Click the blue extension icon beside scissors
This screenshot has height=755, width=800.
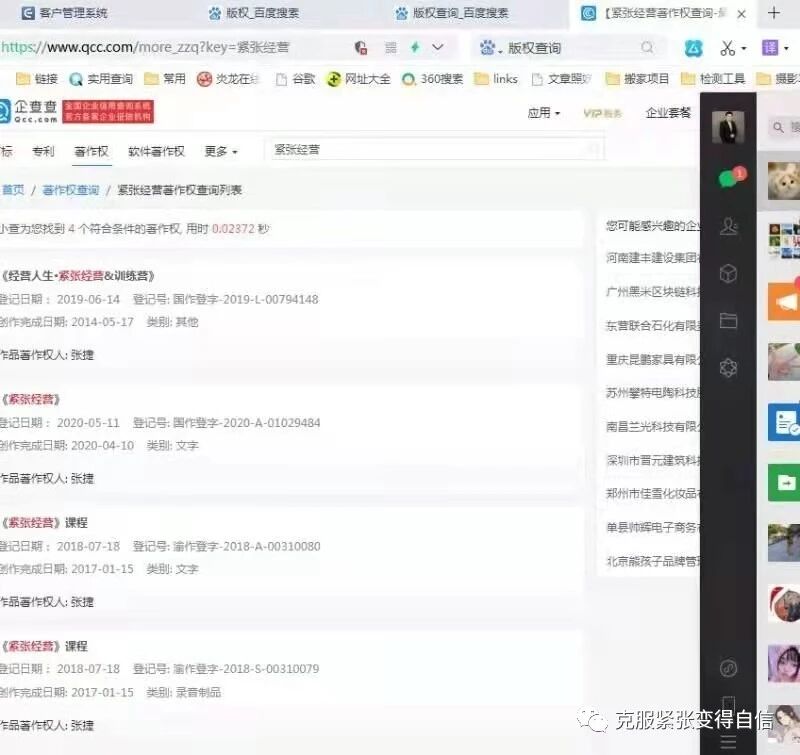pyautogui.click(x=693, y=48)
